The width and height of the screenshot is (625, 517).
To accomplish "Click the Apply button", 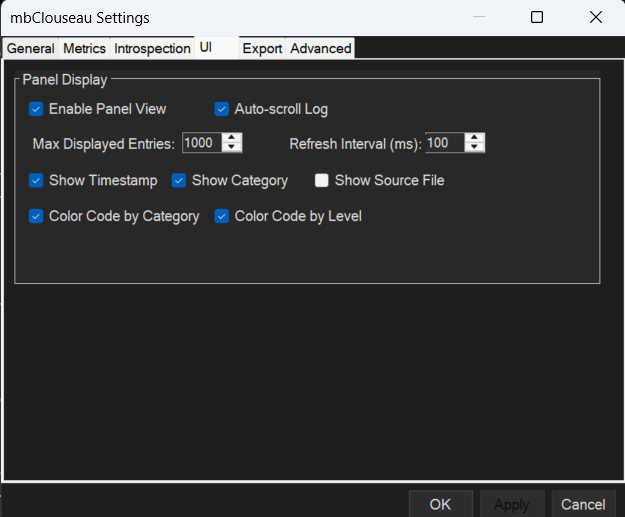I will tap(512, 504).
